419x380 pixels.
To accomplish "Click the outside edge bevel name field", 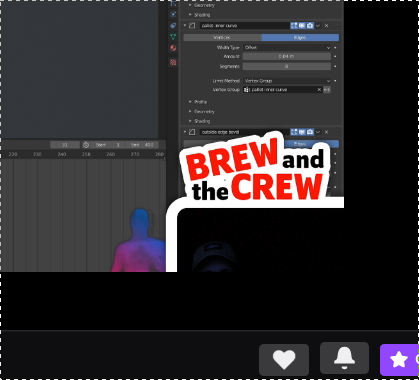I will pyautogui.click(x=245, y=132).
